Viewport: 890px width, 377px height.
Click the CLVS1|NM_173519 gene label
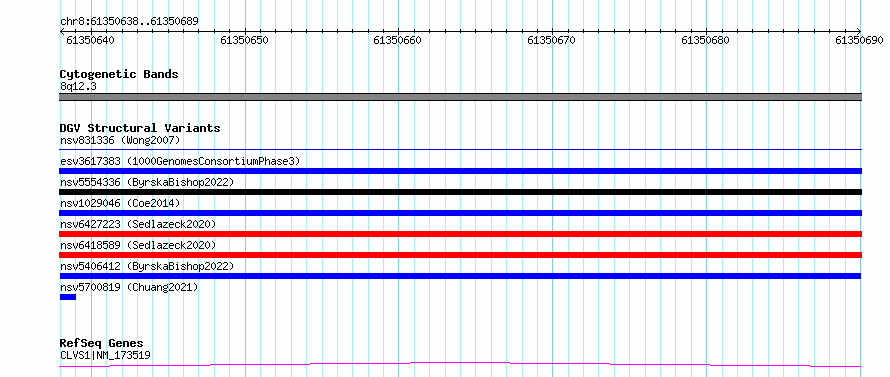point(105,355)
